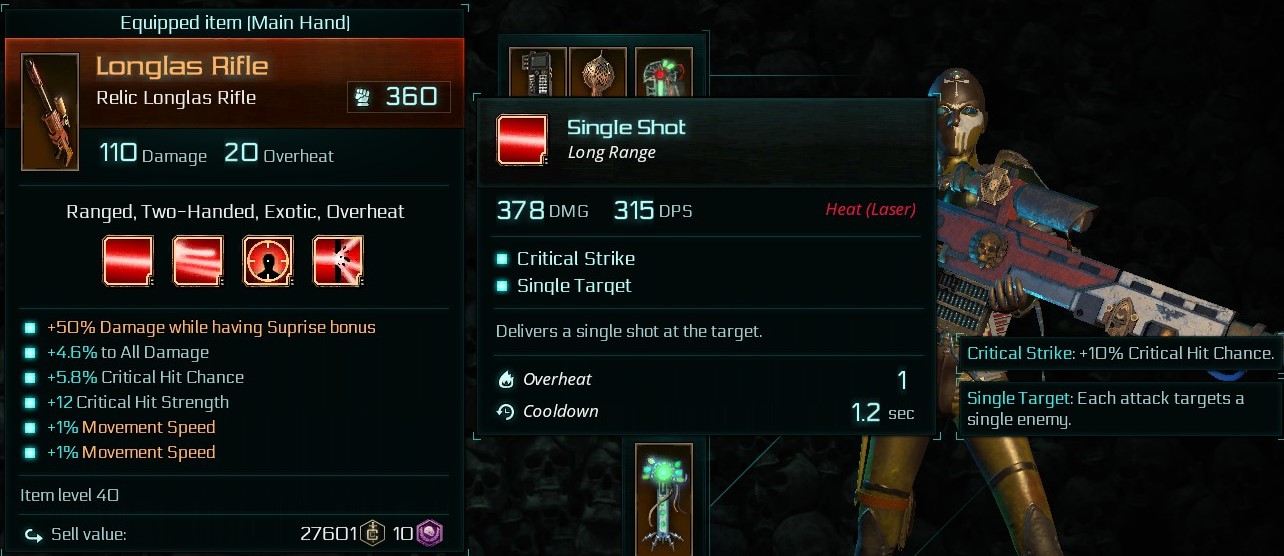Screen dimensions: 1284x556
Task: Select the first Single Shot skill icon
Action: (x=129, y=261)
